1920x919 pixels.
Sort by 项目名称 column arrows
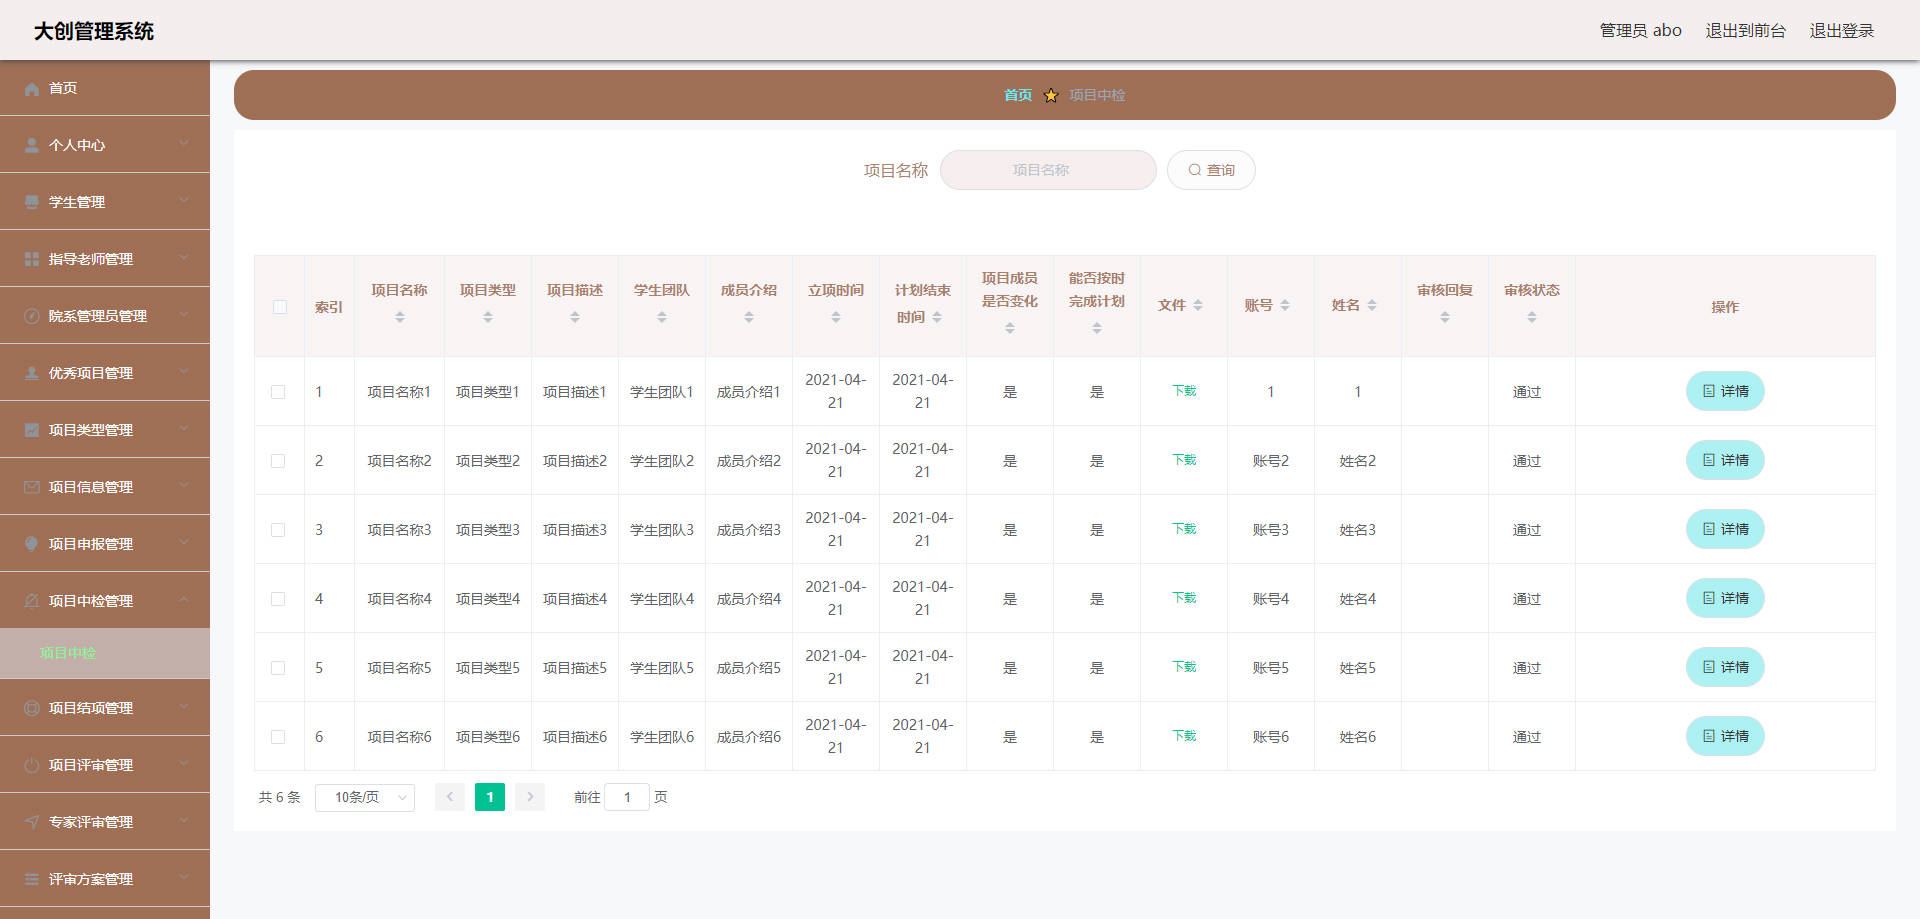[400, 318]
